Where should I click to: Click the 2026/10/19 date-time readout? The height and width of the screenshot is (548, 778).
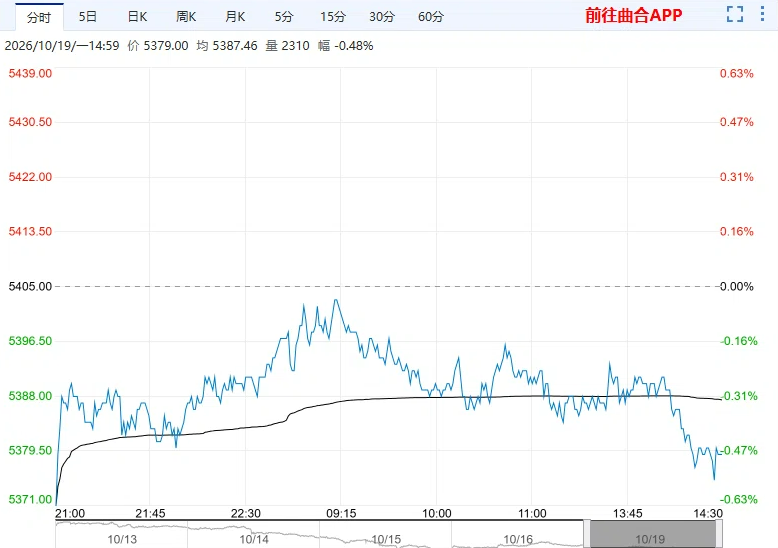pos(62,46)
